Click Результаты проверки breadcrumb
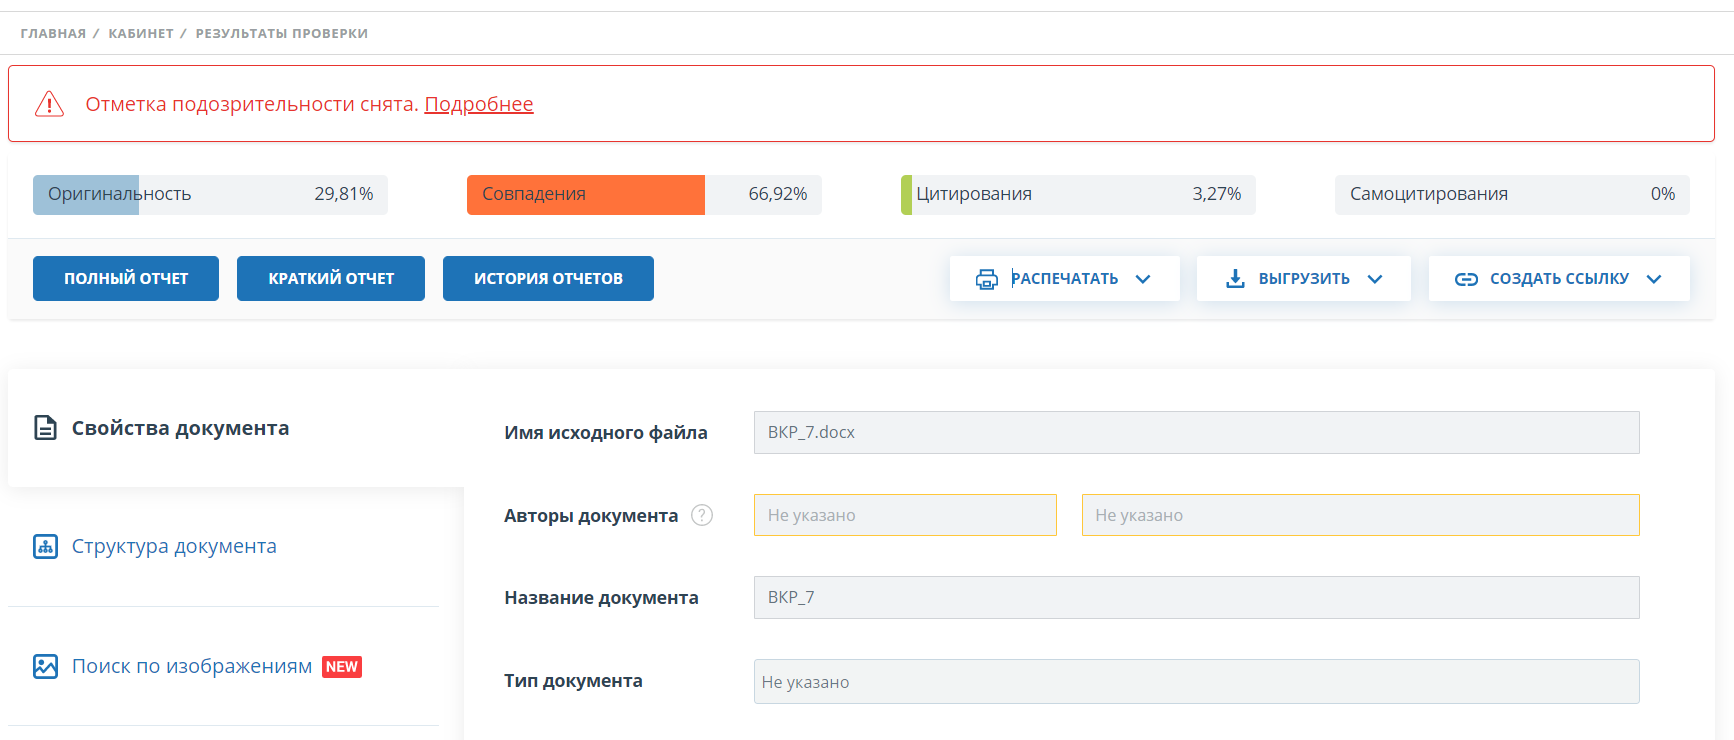 (282, 33)
